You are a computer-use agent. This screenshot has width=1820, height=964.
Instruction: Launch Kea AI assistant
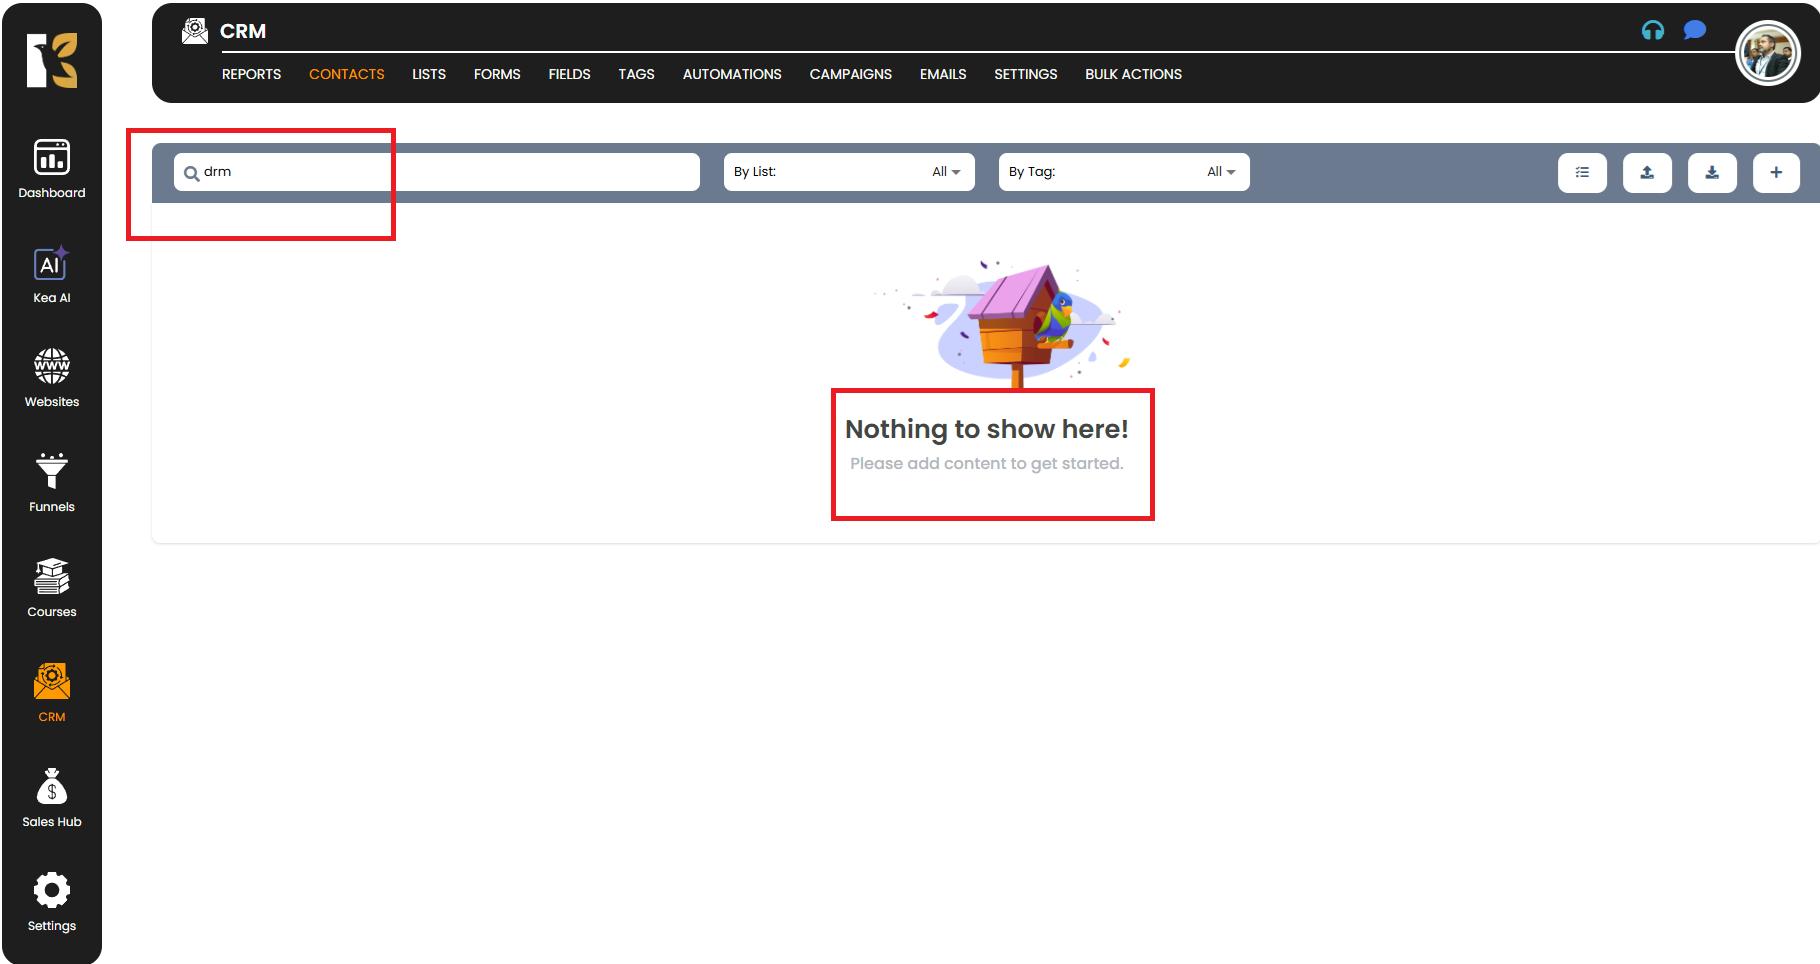52,274
